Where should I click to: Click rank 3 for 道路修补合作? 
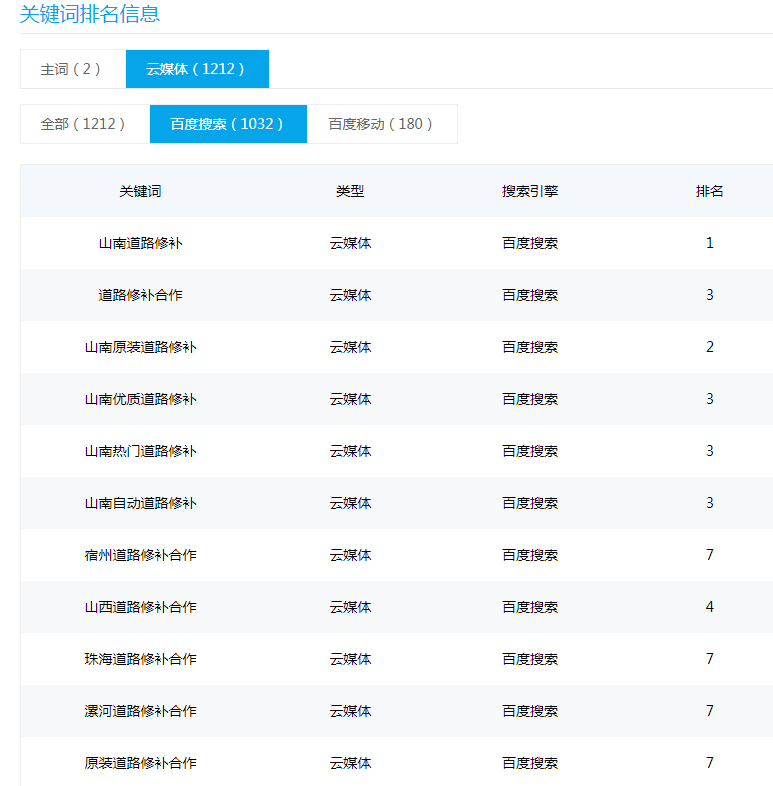pos(709,295)
